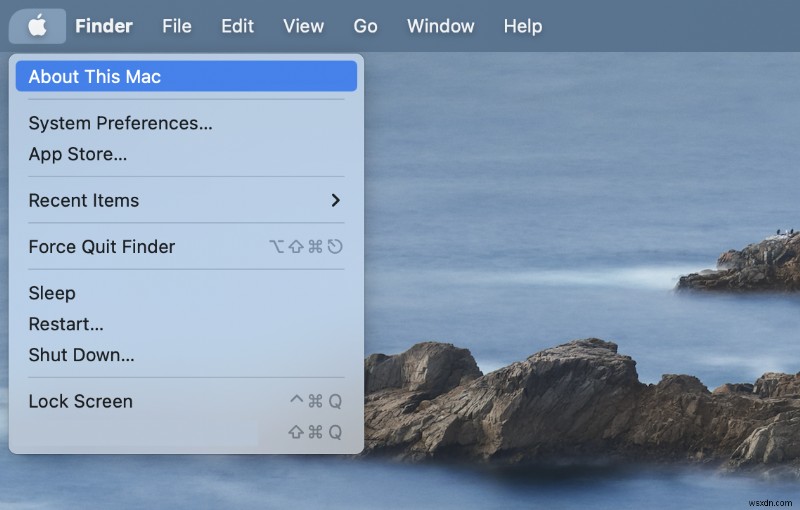Open System Preferences...
The image size is (800, 510).
coord(186,123)
